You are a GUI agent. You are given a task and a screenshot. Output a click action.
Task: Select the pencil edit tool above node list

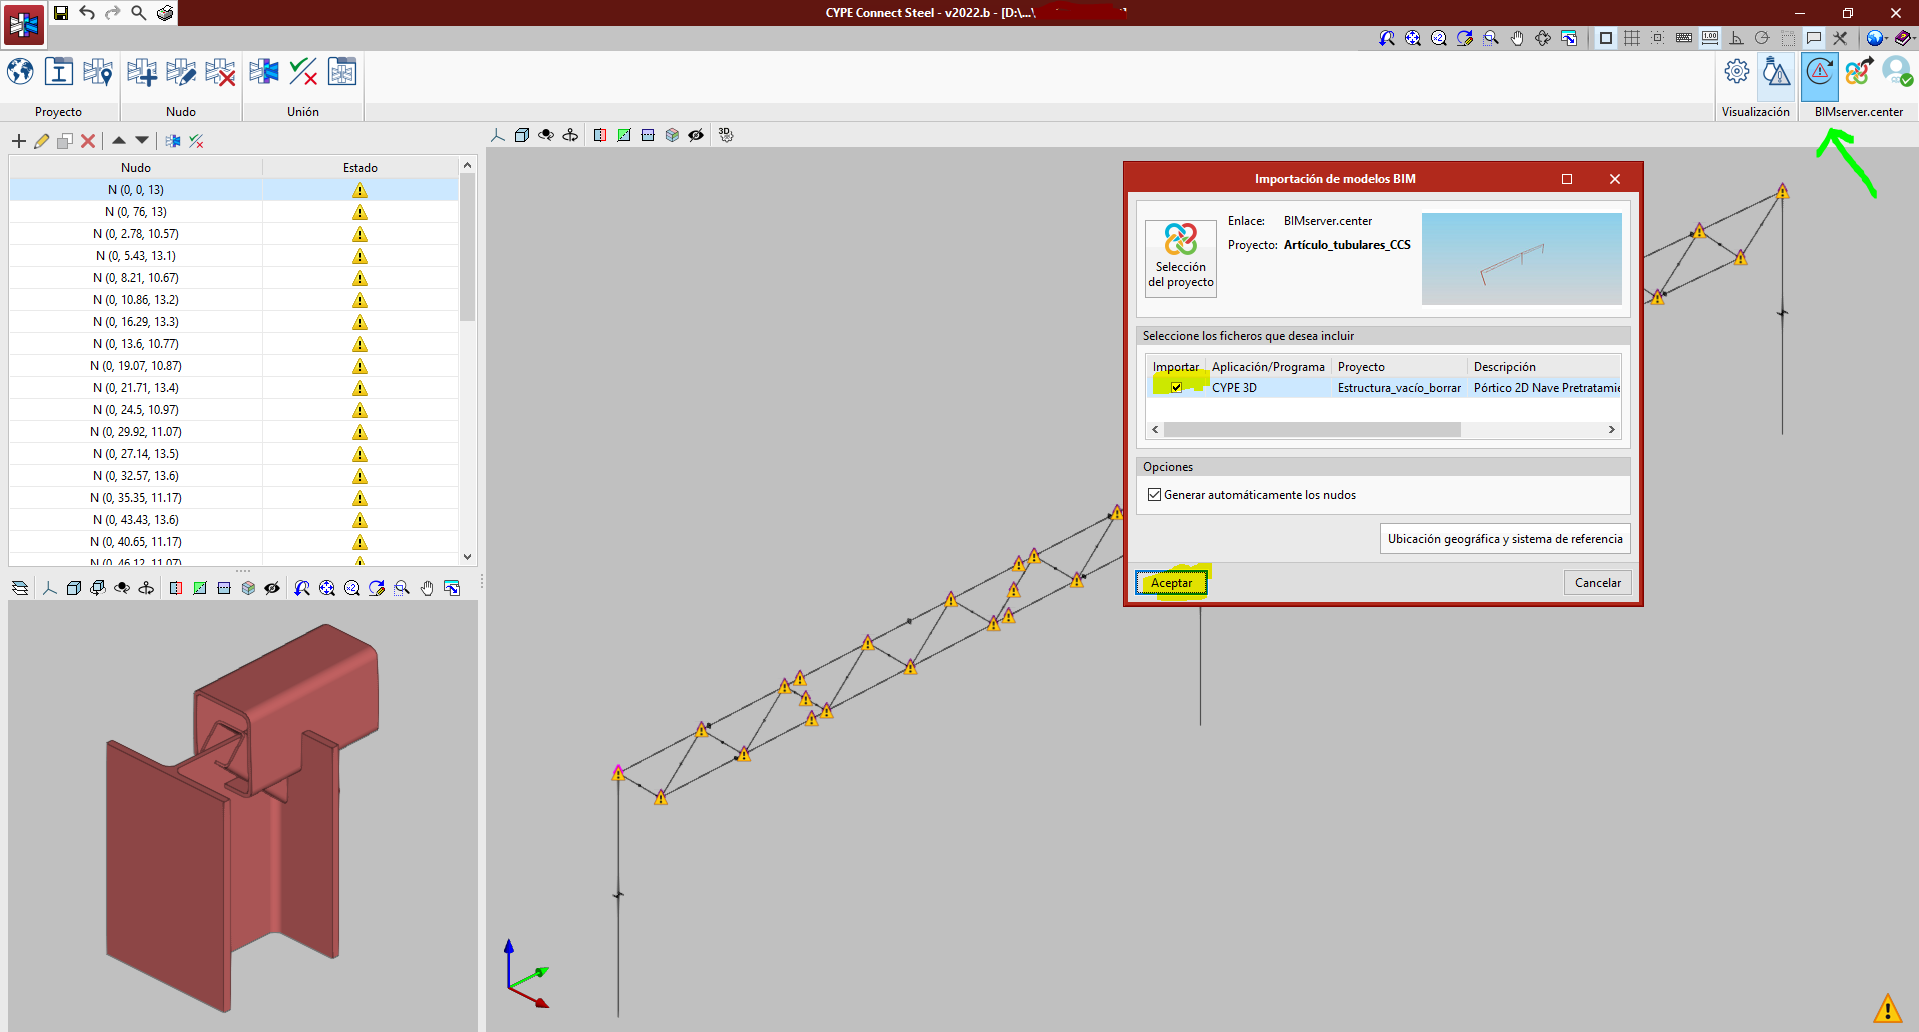click(41, 141)
